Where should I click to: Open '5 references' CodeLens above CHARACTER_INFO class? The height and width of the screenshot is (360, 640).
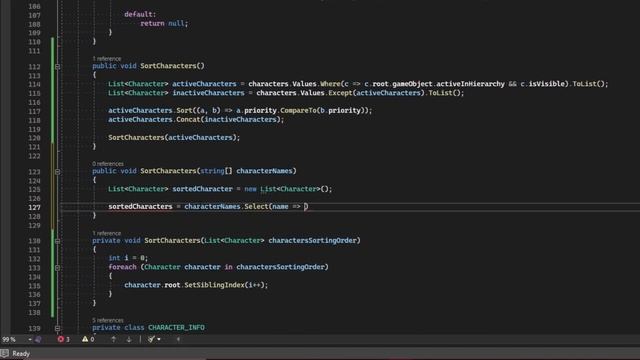click(108, 320)
